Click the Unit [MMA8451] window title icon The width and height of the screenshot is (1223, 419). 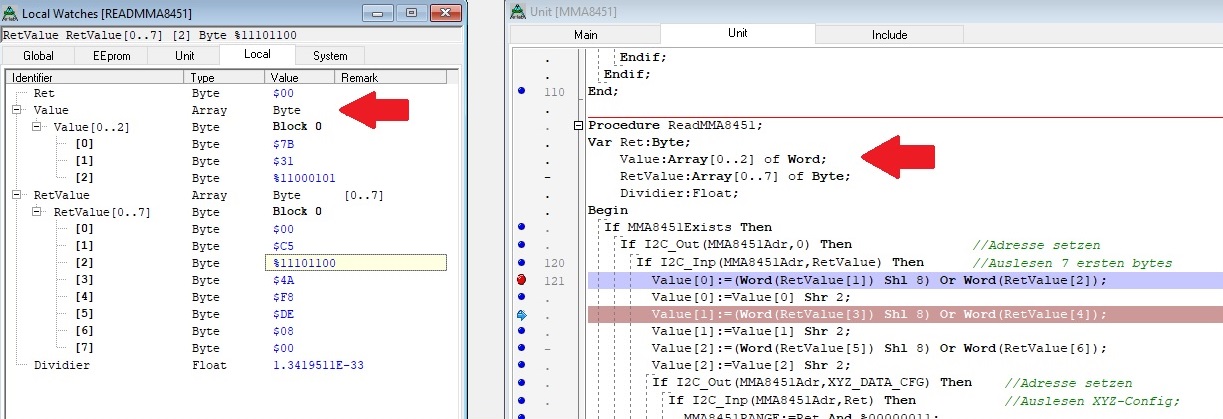[x=518, y=12]
